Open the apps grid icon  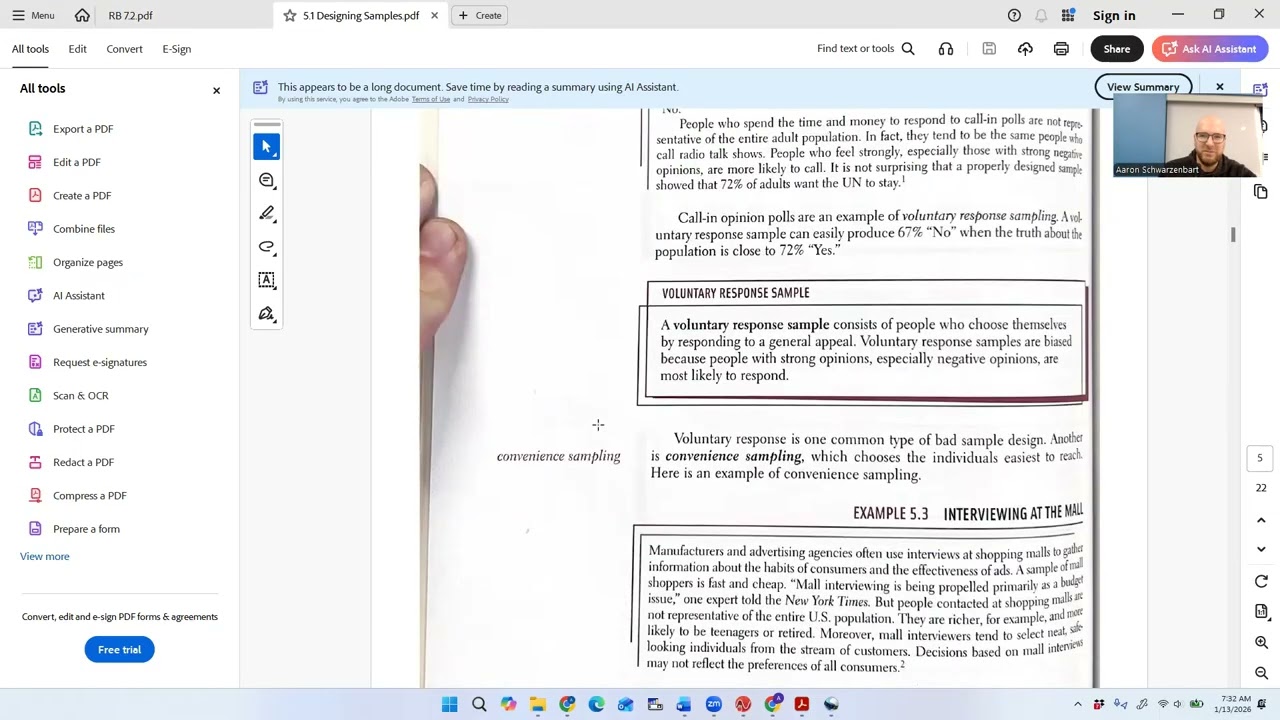(x=1068, y=15)
